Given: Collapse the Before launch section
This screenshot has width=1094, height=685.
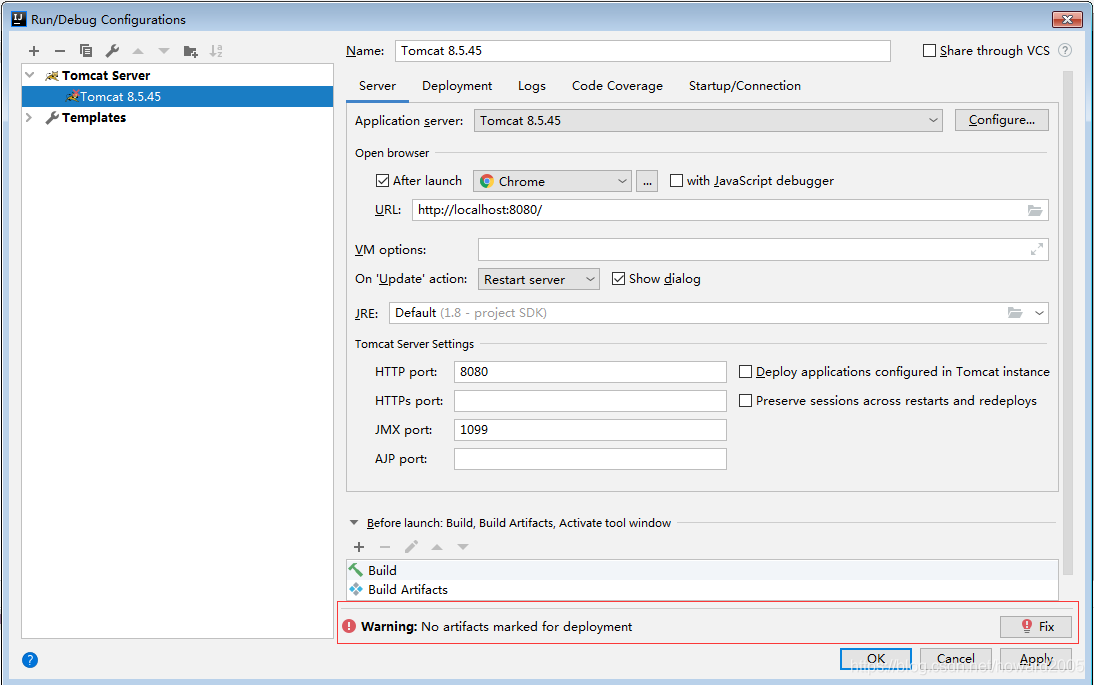Looking at the screenshot, I should (354, 522).
